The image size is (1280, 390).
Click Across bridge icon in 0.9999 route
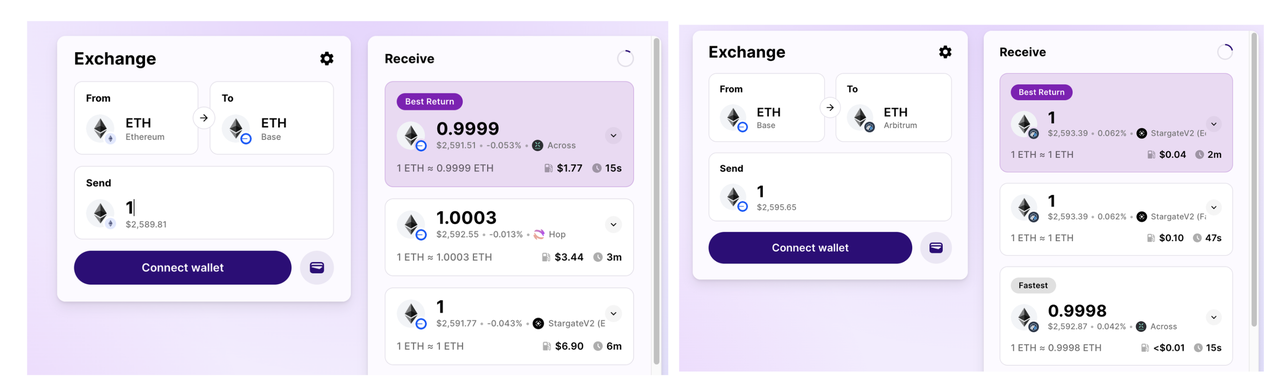click(538, 145)
